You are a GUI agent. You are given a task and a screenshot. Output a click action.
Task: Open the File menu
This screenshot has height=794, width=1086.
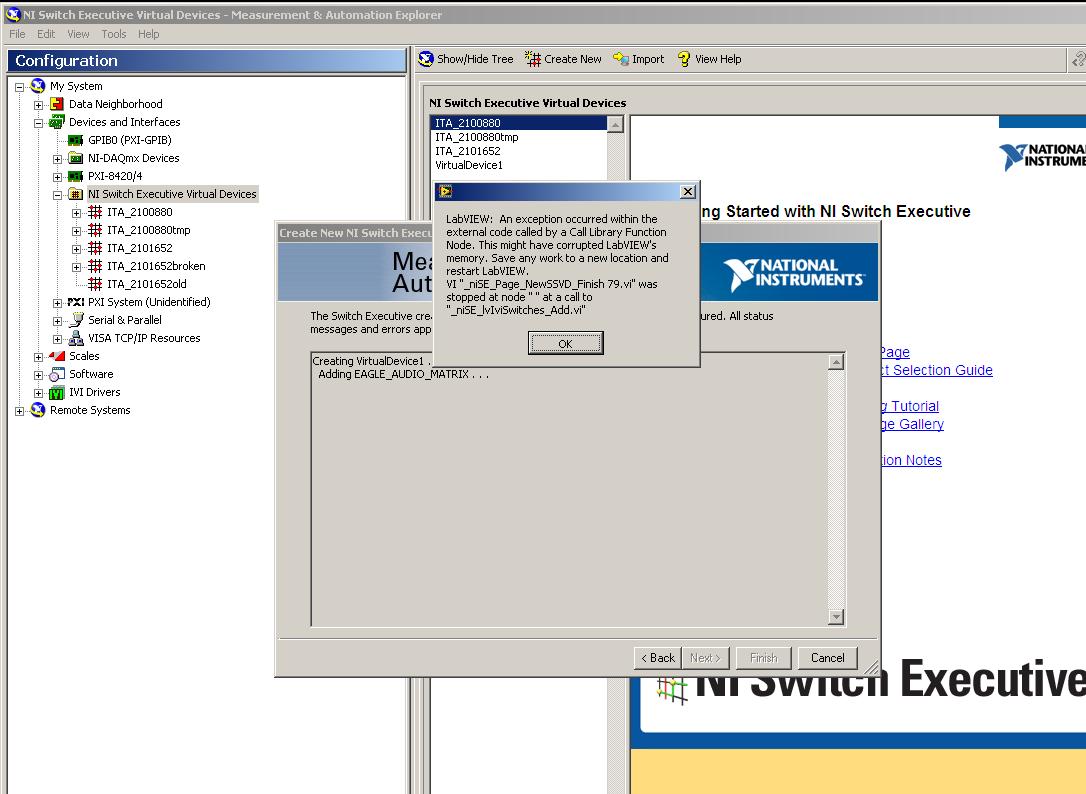17,34
